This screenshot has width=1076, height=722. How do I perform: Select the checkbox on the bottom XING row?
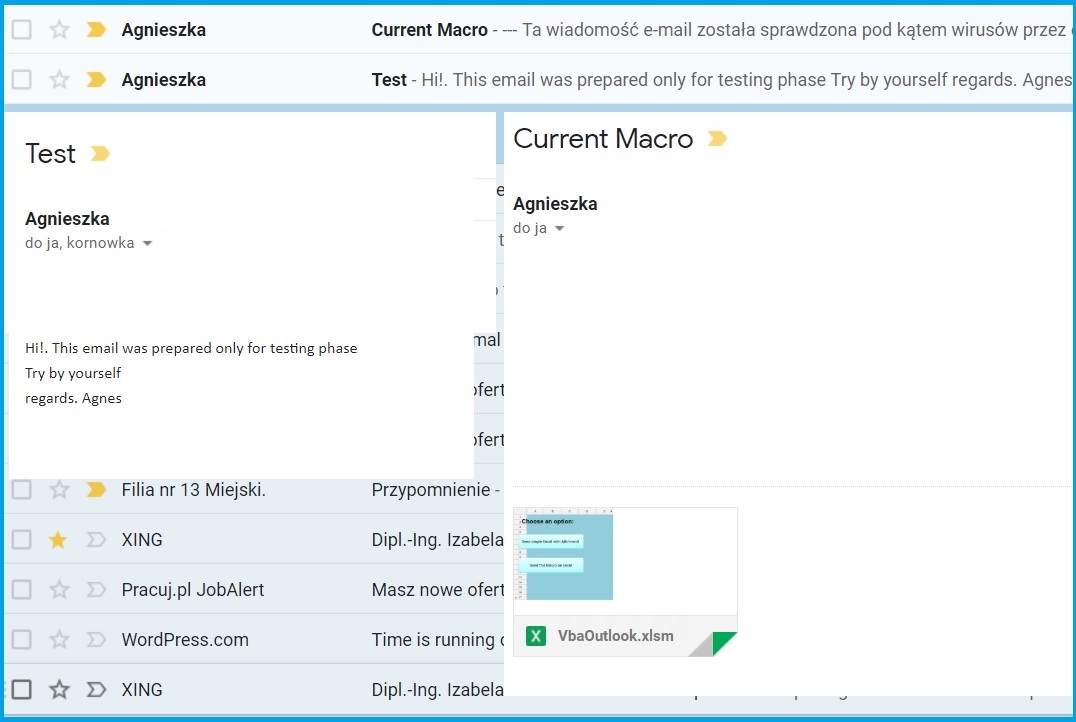click(21, 690)
